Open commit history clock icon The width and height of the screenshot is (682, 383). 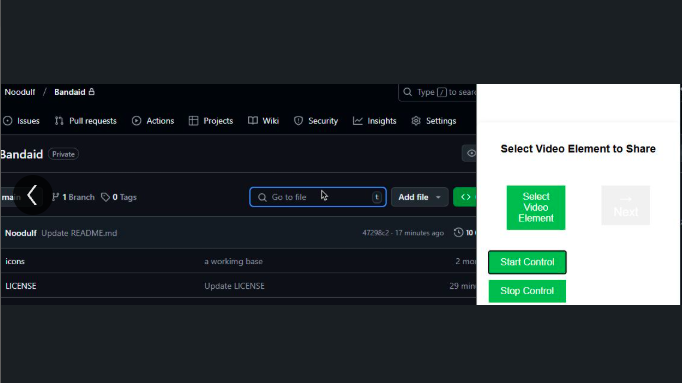click(x=458, y=233)
